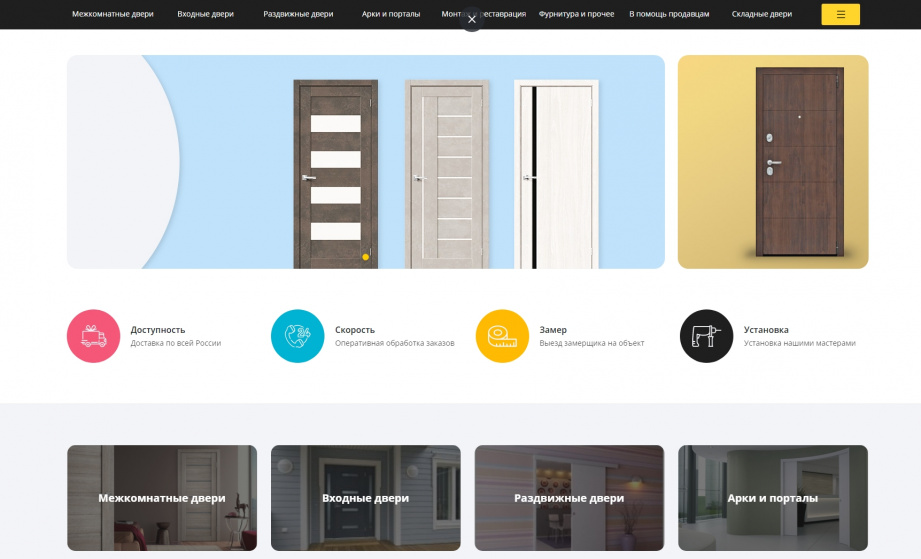Click text Выезд замерщика на объект

pyautogui.click(x=591, y=343)
